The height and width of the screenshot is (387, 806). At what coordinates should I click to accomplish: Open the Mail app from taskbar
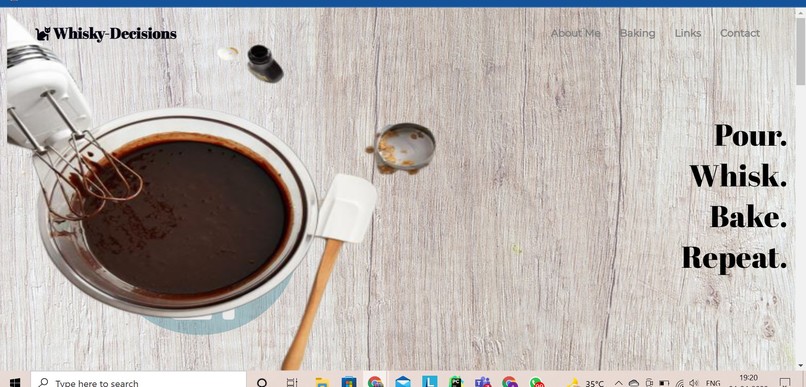[402, 382]
